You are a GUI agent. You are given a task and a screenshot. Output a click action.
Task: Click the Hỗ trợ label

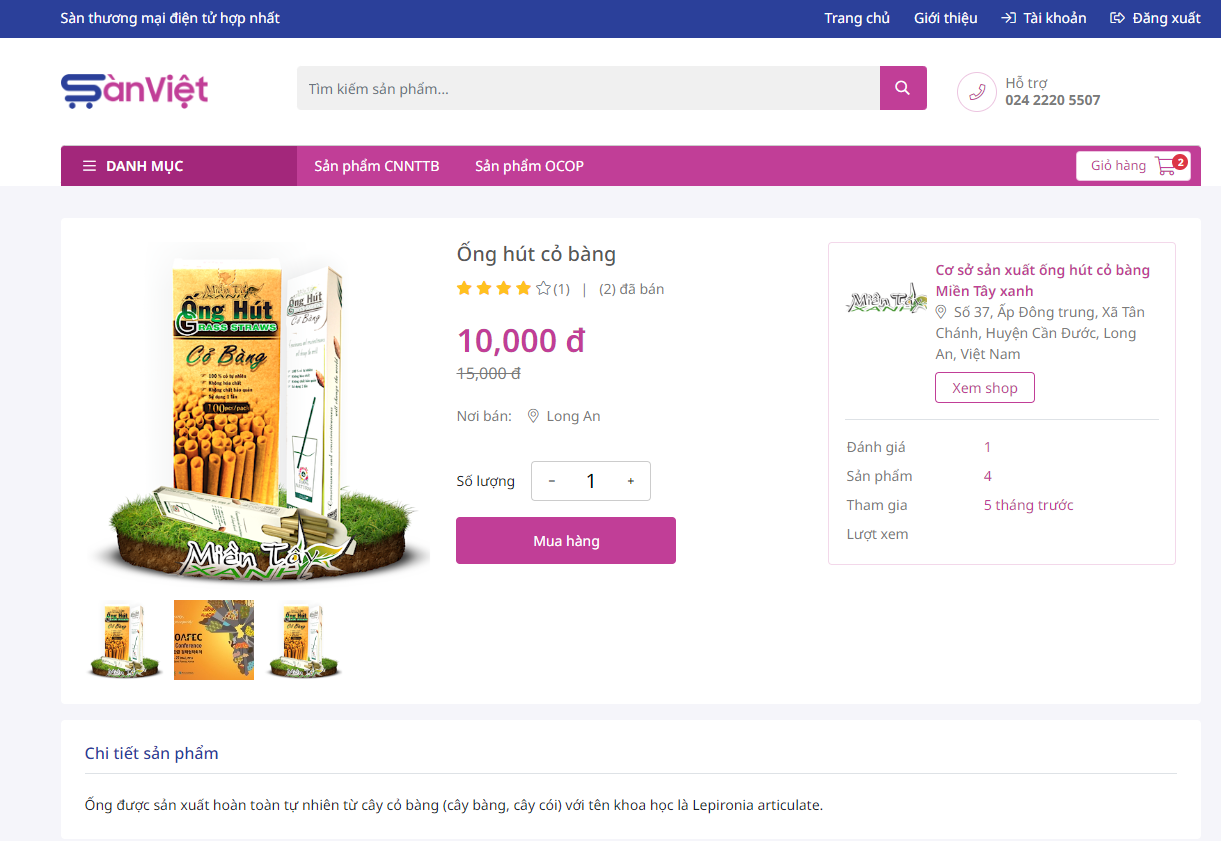(1026, 83)
